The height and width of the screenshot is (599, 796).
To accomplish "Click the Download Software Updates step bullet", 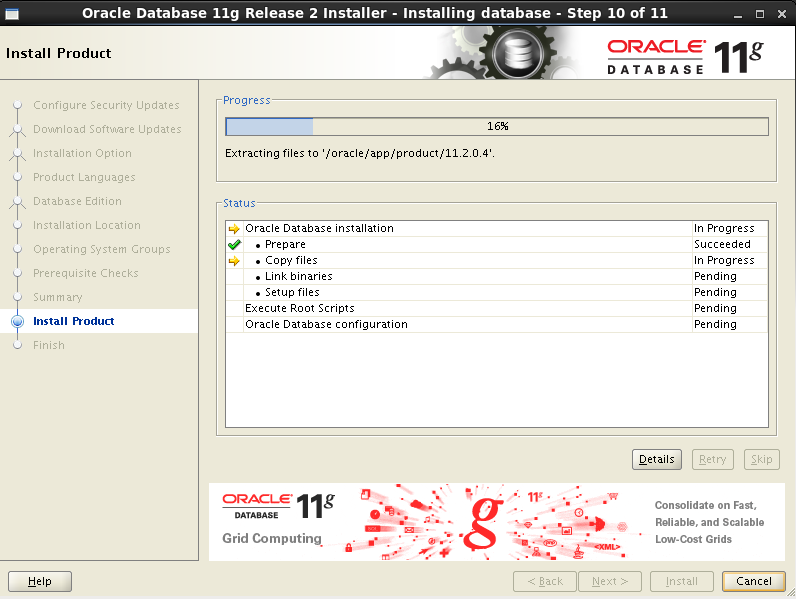I will pos(17,129).
